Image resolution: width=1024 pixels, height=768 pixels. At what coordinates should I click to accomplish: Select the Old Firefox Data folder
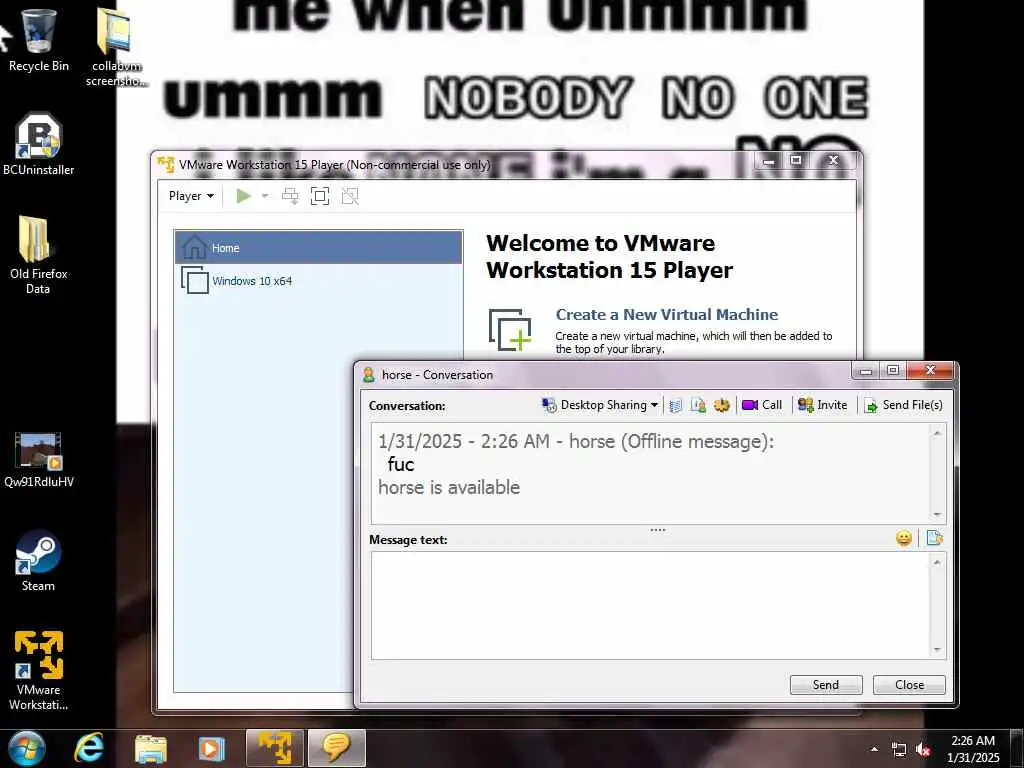coord(39,255)
